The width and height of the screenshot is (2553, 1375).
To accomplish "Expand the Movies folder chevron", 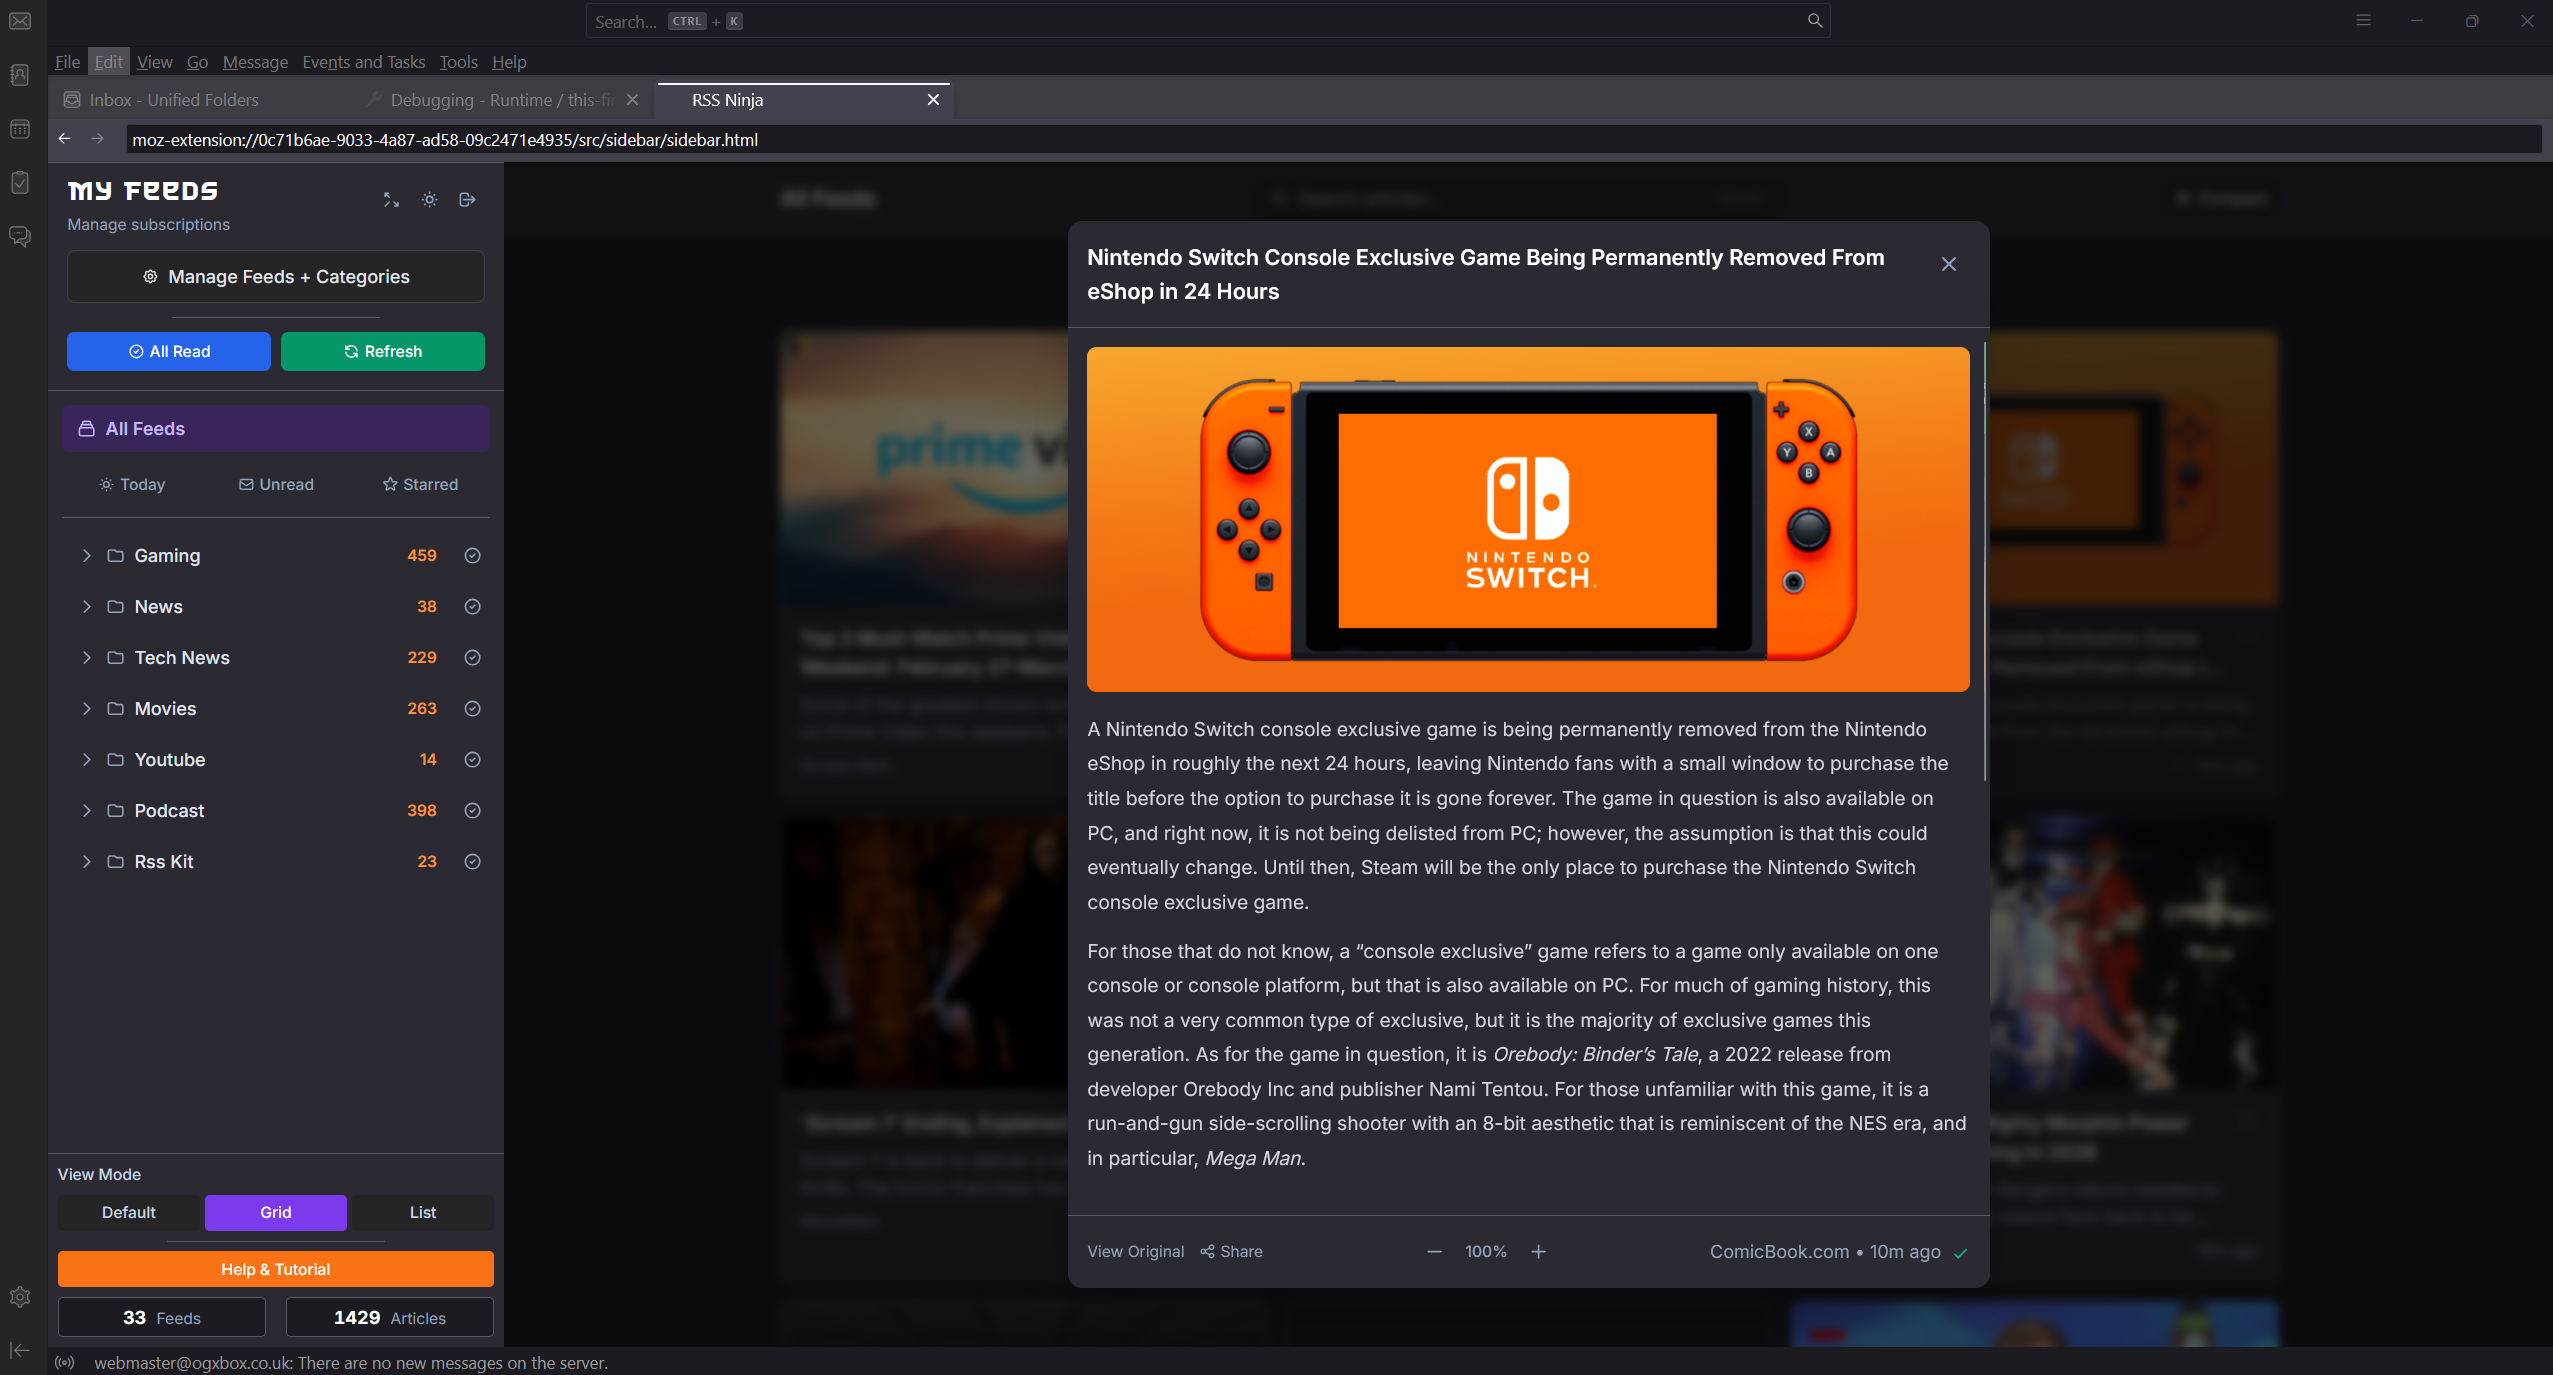I will click(87, 708).
